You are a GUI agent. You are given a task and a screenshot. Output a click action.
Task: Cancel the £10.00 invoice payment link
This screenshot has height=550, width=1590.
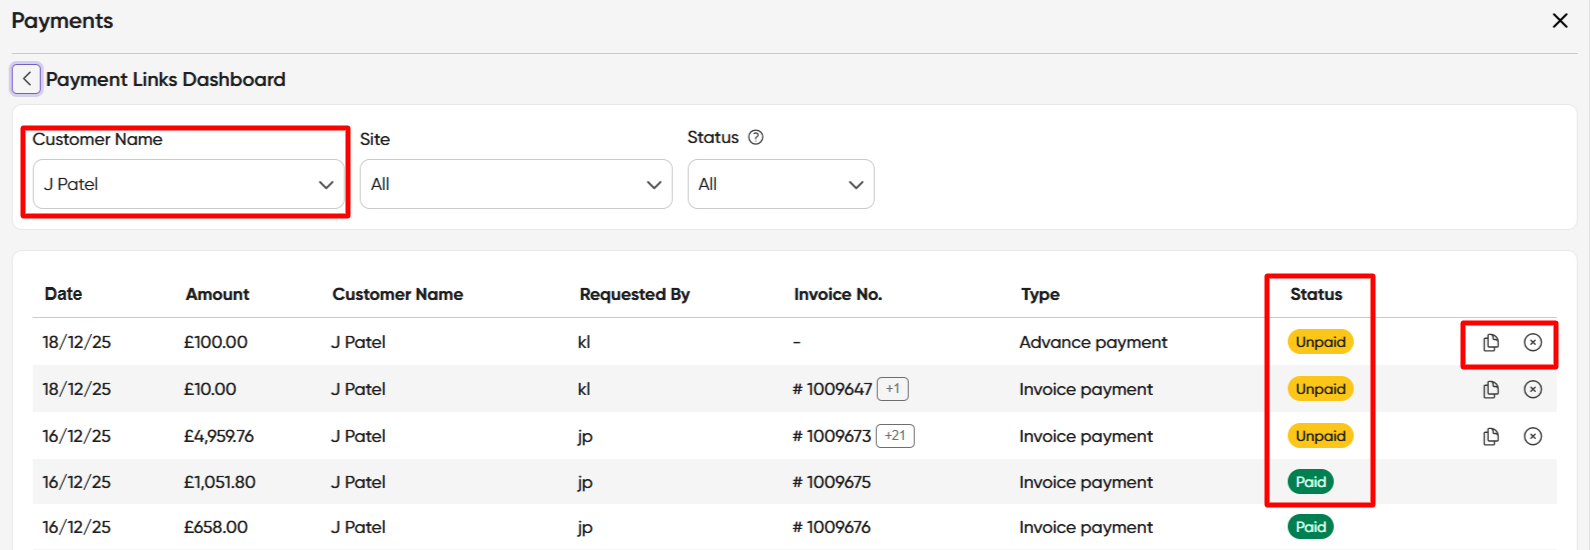point(1533,390)
